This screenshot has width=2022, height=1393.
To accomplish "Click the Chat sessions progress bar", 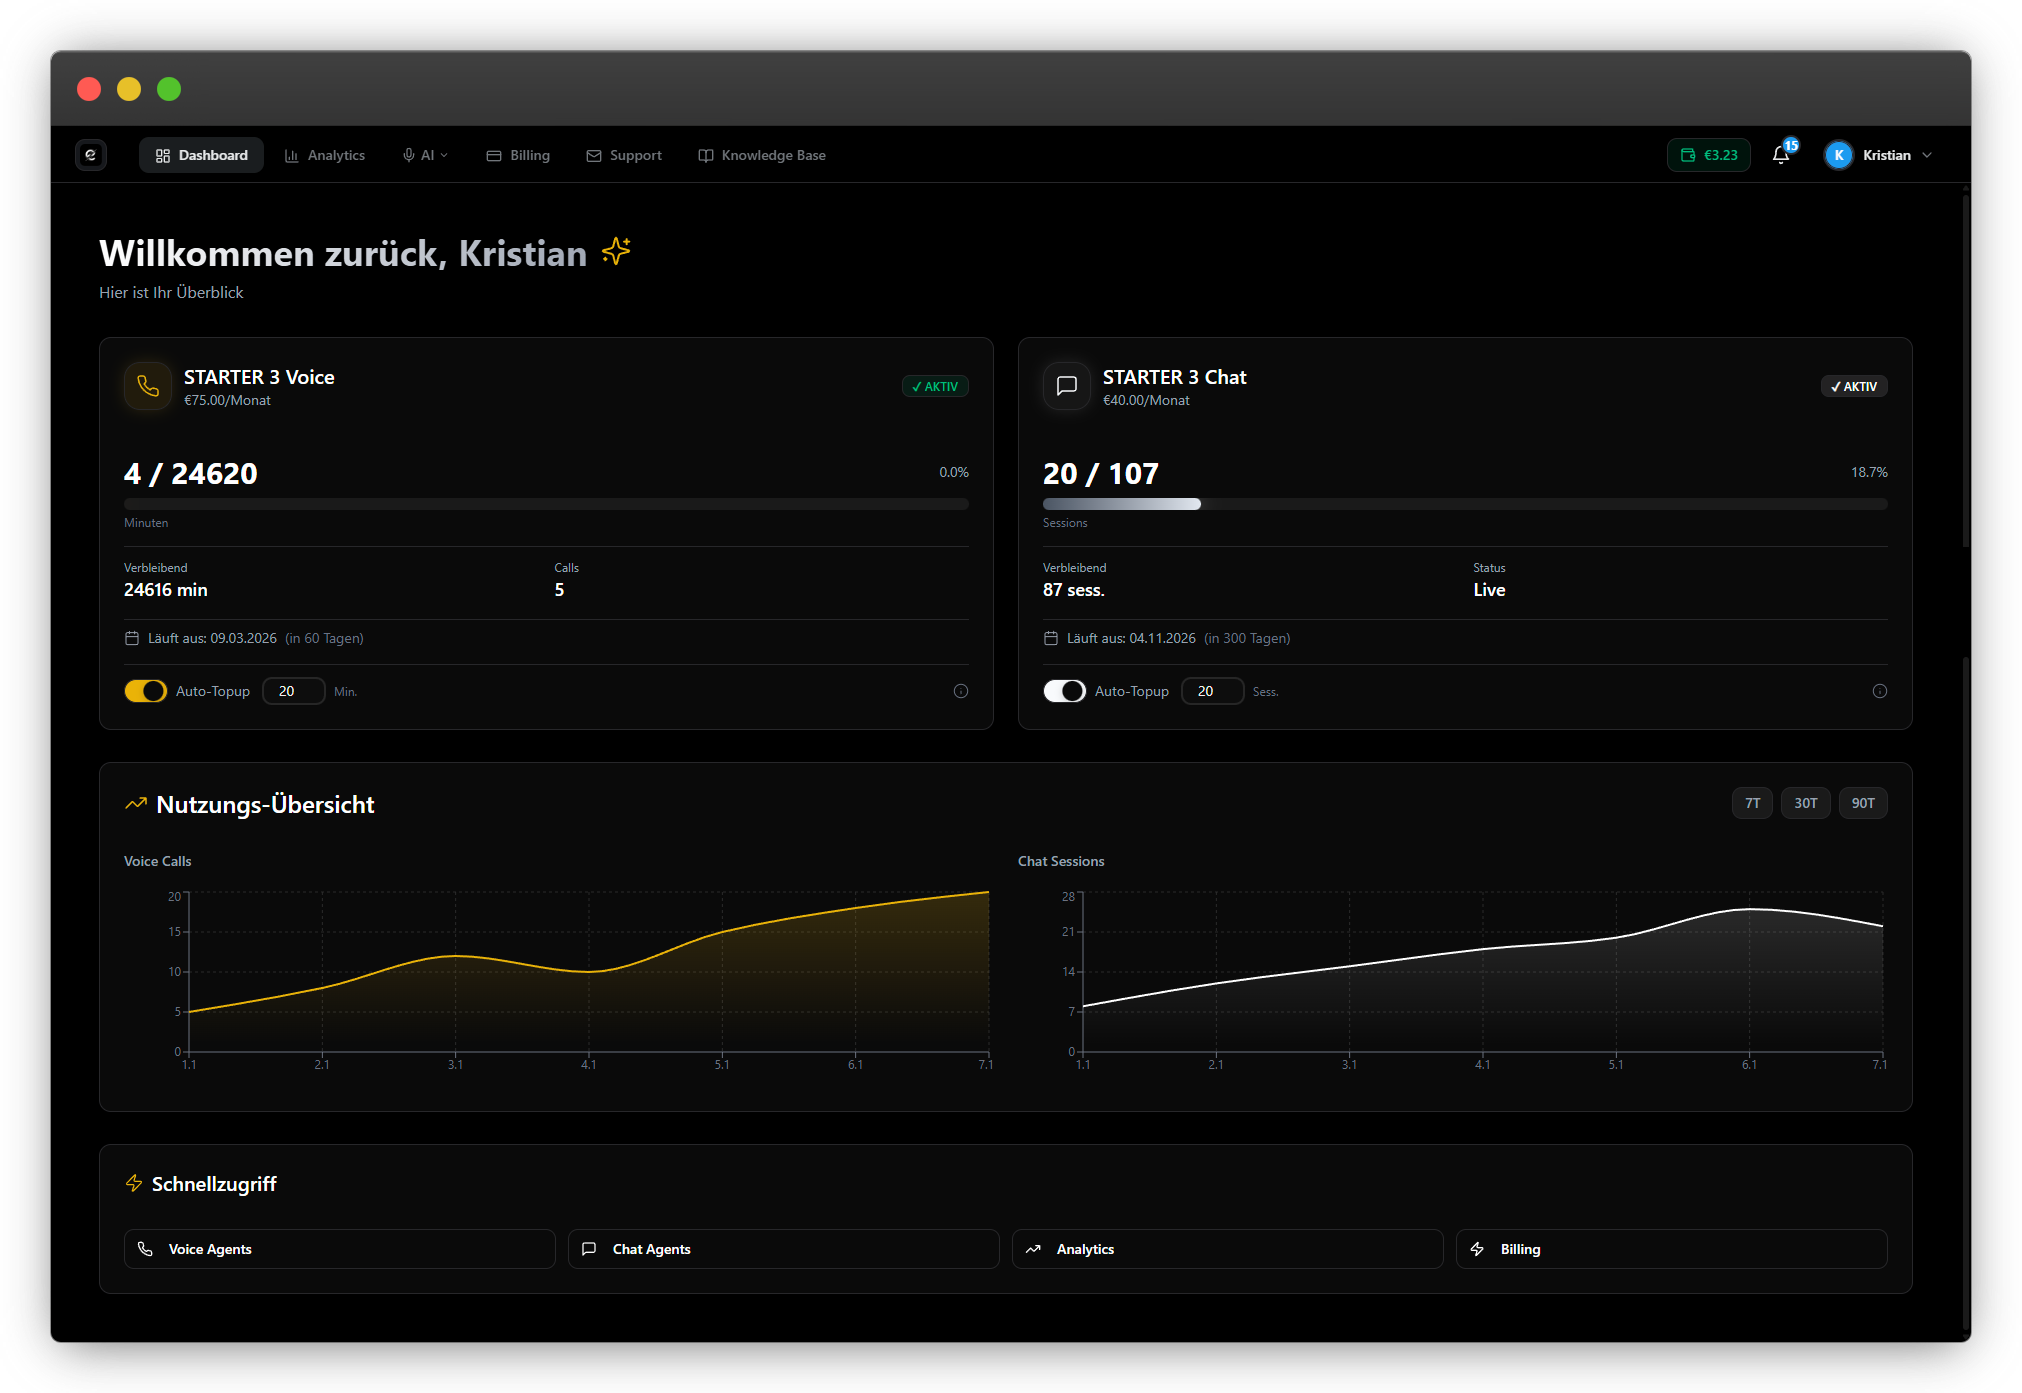I will tap(1464, 504).
